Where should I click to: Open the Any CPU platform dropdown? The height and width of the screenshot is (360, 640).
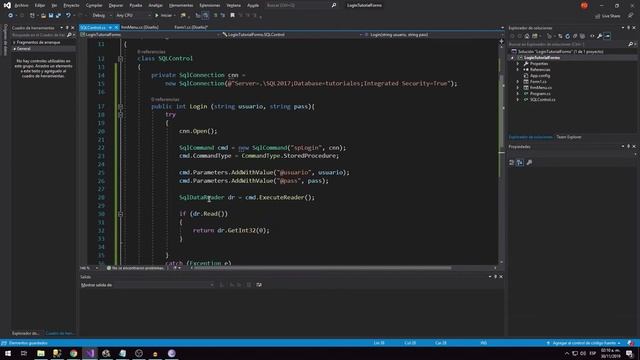pos(133,16)
